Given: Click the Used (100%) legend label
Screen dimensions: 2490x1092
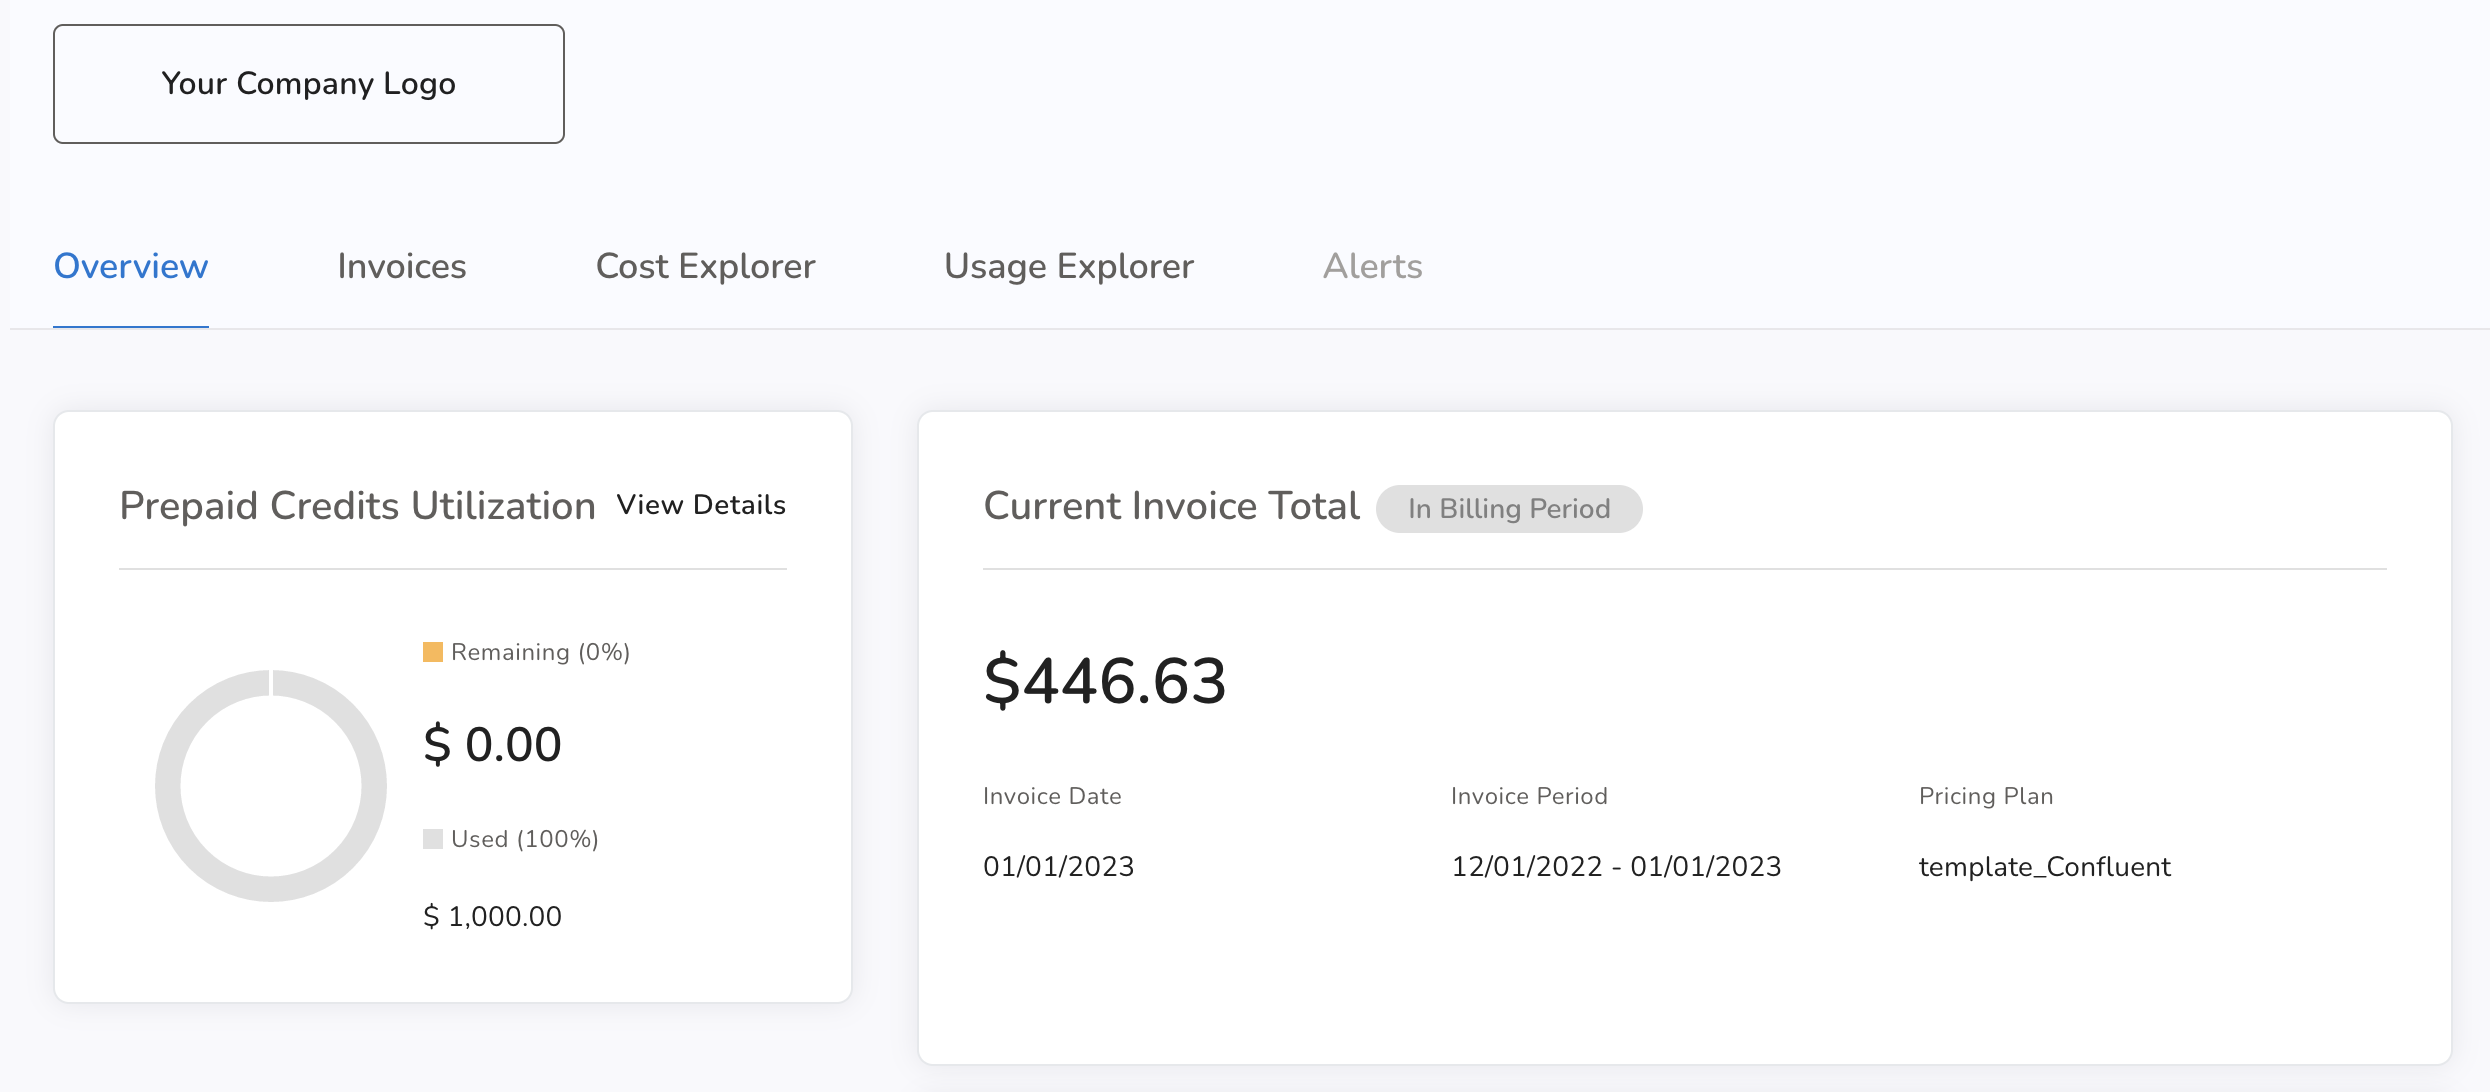Looking at the screenshot, I should (525, 839).
